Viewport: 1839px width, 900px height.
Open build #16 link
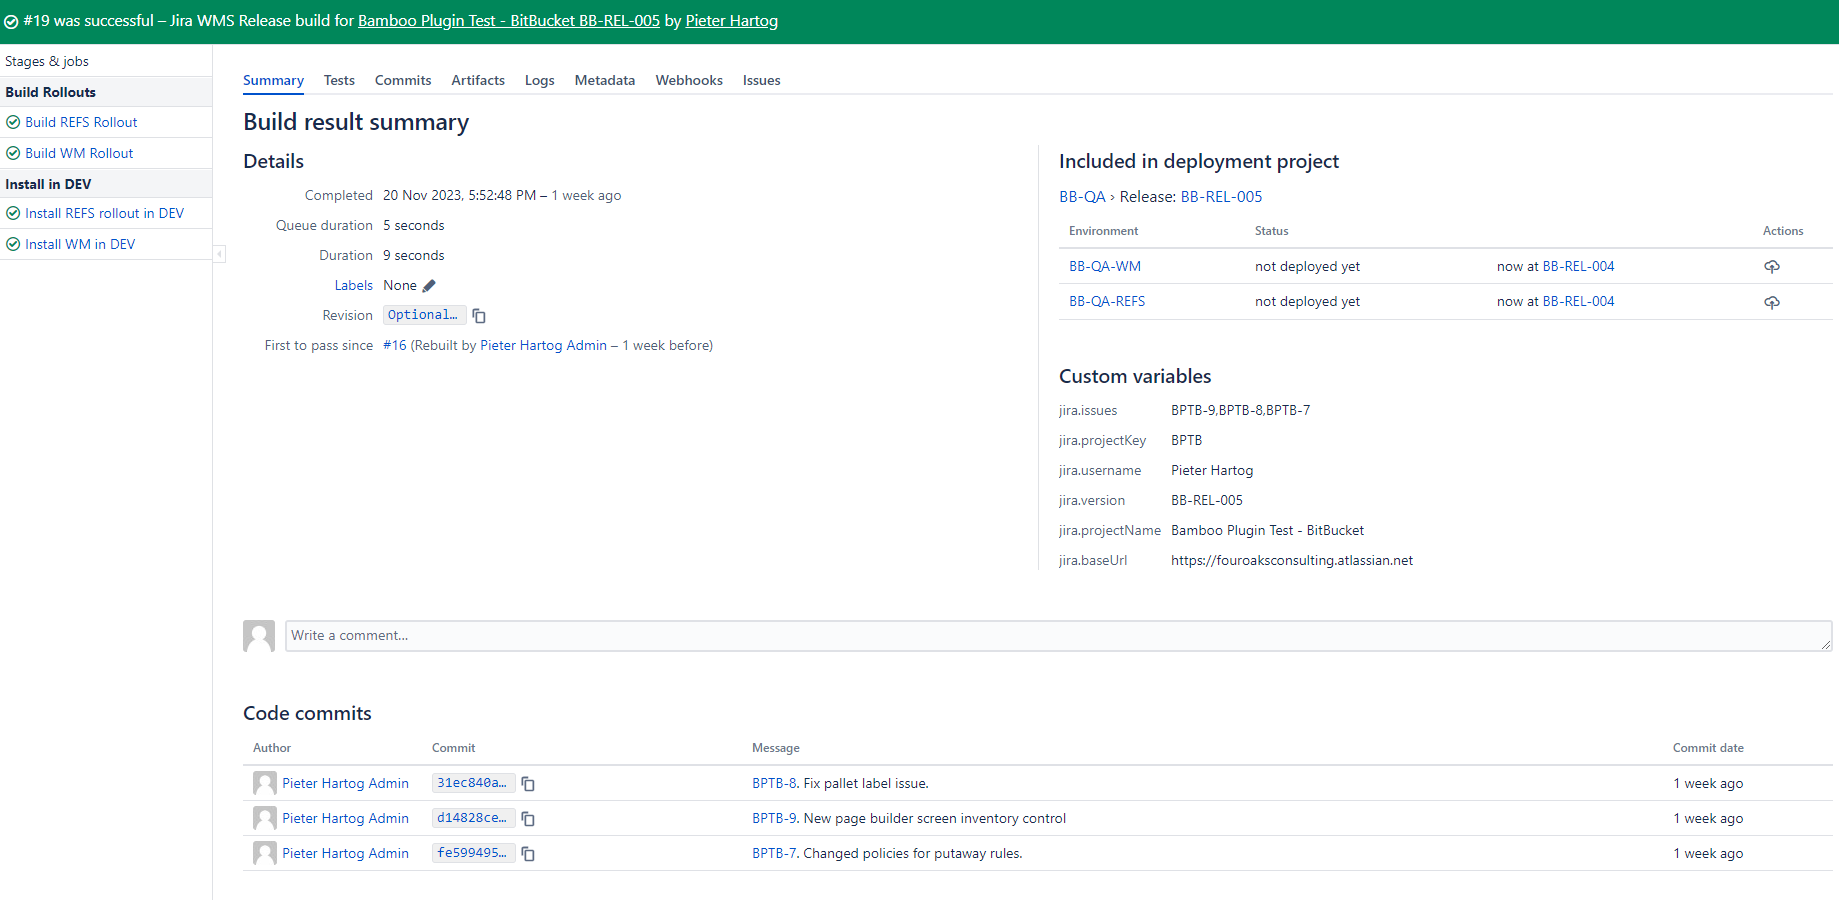[x=395, y=345]
